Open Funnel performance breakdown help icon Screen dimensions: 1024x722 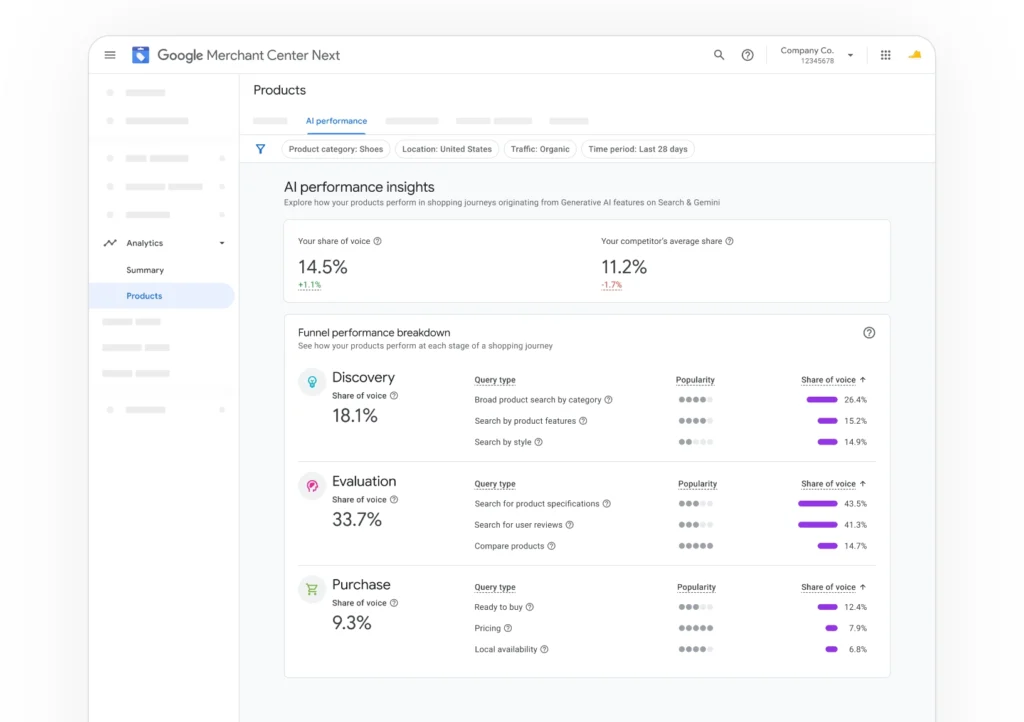pyautogui.click(x=869, y=333)
